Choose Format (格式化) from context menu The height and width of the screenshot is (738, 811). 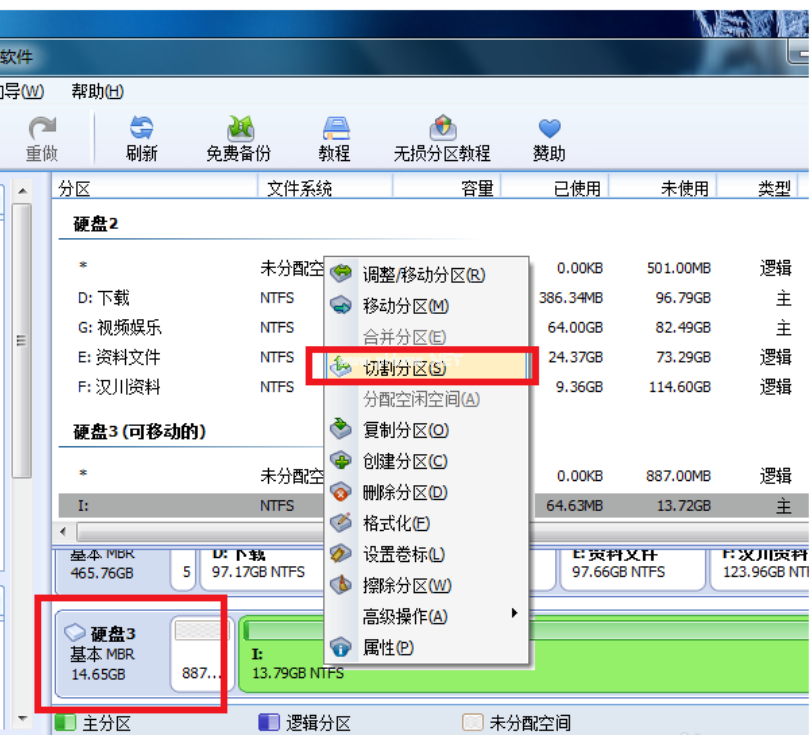[x=396, y=523]
